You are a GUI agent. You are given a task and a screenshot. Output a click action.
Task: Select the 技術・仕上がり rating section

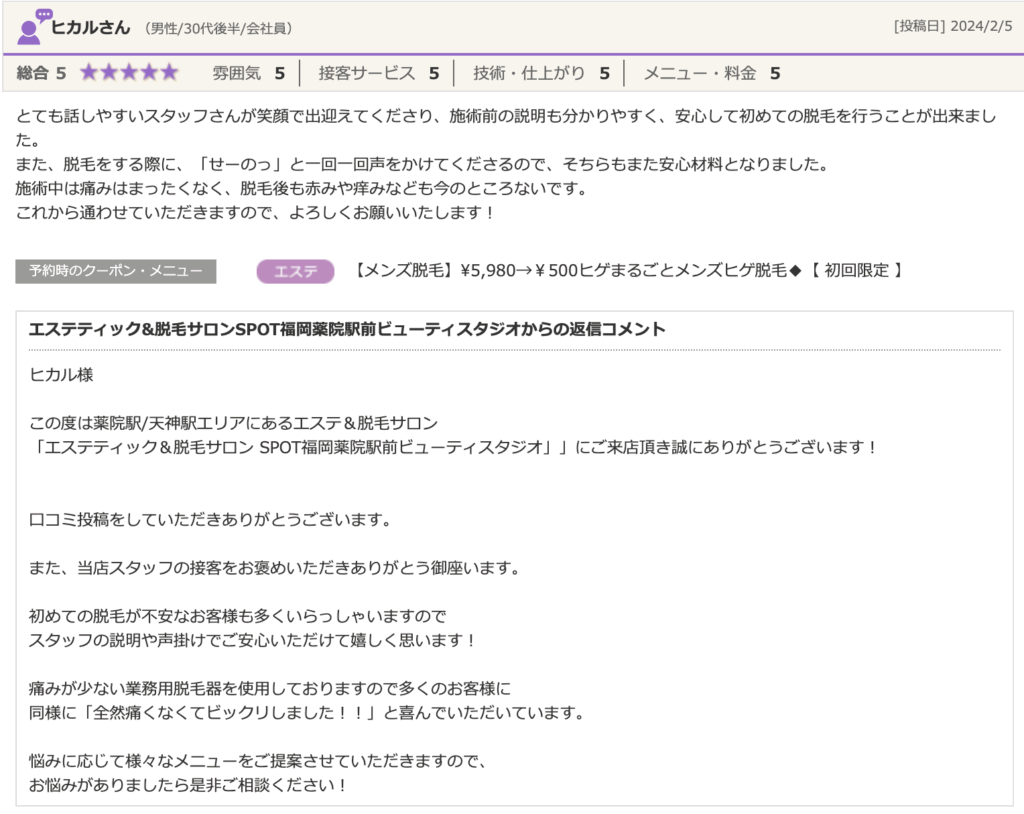(536, 72)
